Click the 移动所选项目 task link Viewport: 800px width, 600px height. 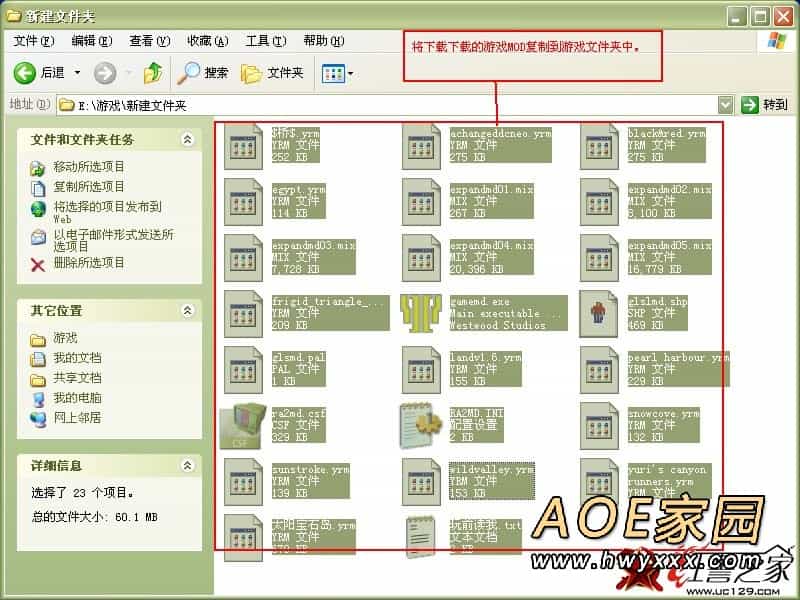pos(89,167)
